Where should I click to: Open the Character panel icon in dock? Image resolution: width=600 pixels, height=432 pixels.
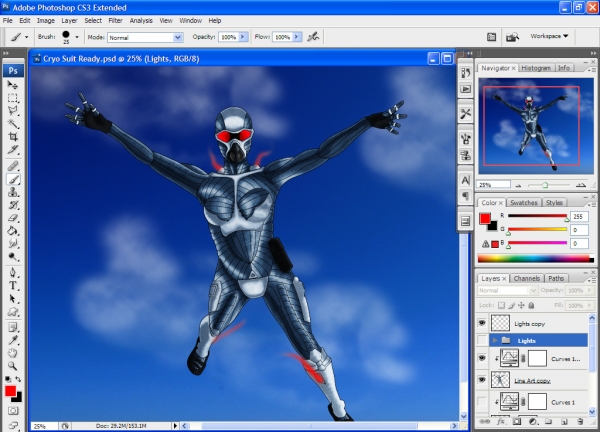[466, 180]
